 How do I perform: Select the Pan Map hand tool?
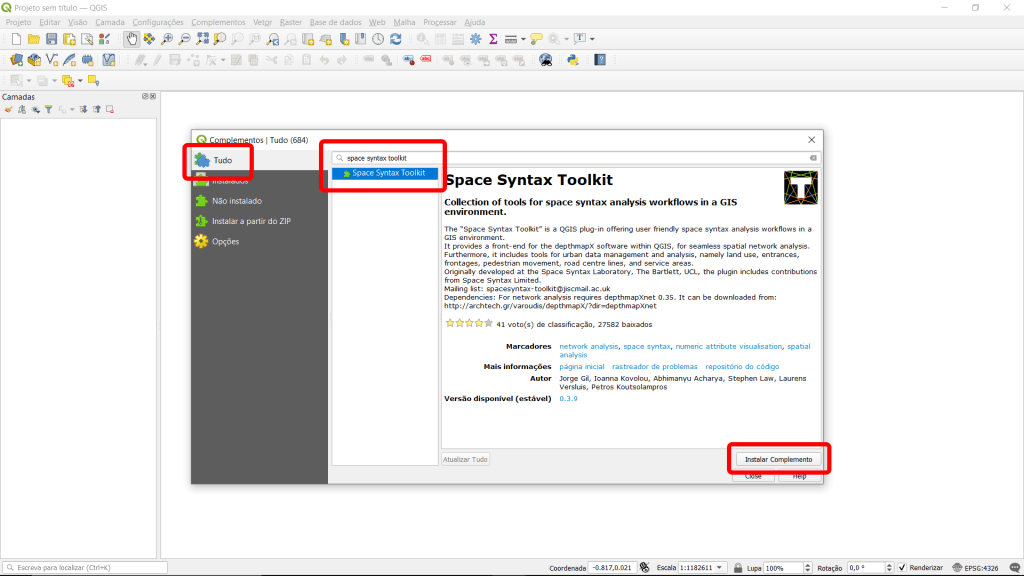click(132, 39)
